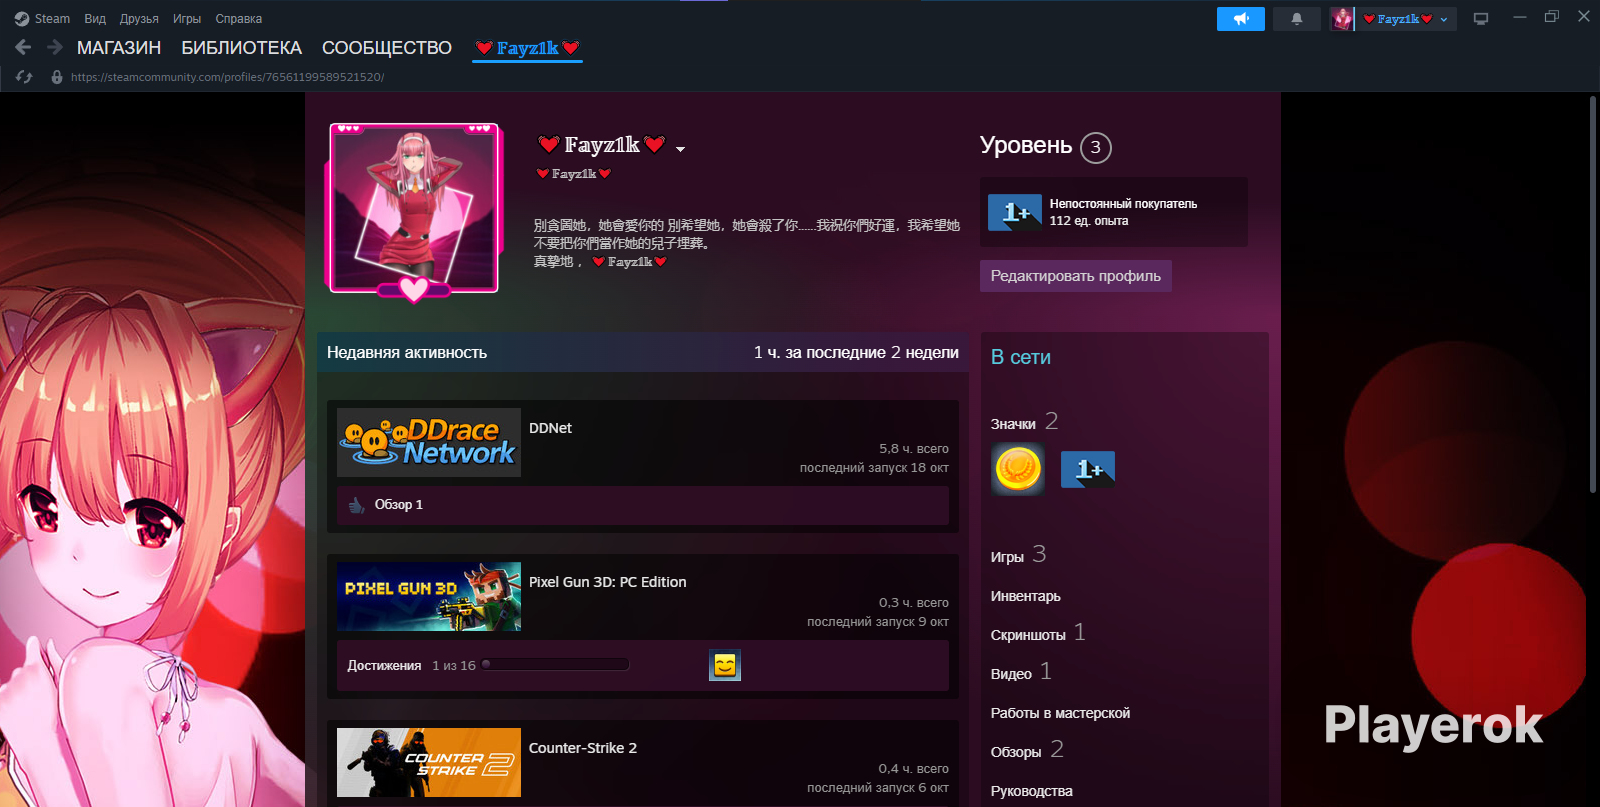1600x807 pixels.
Task: Click последний запуск 18 окт text
Action: coord(874,468)
